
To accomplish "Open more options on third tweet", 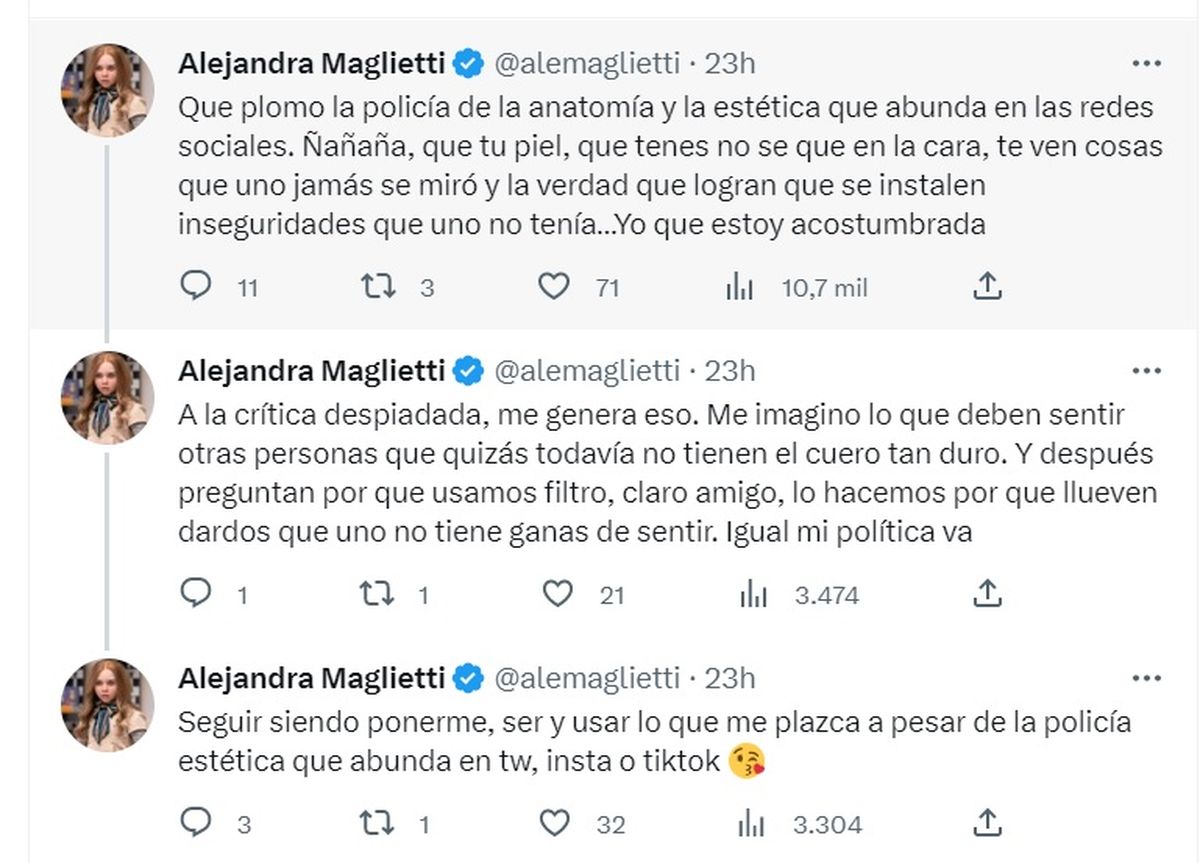I will 1145,678.
